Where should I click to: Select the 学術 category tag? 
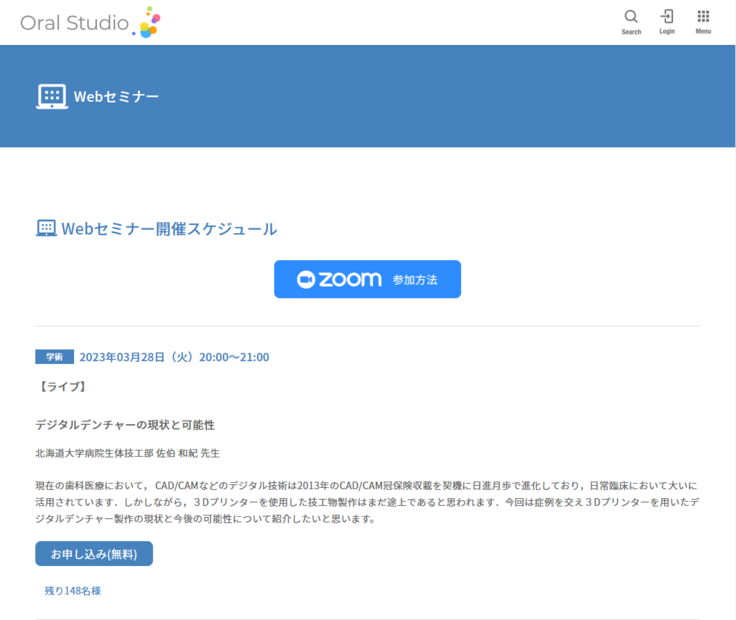coord(54,357)
